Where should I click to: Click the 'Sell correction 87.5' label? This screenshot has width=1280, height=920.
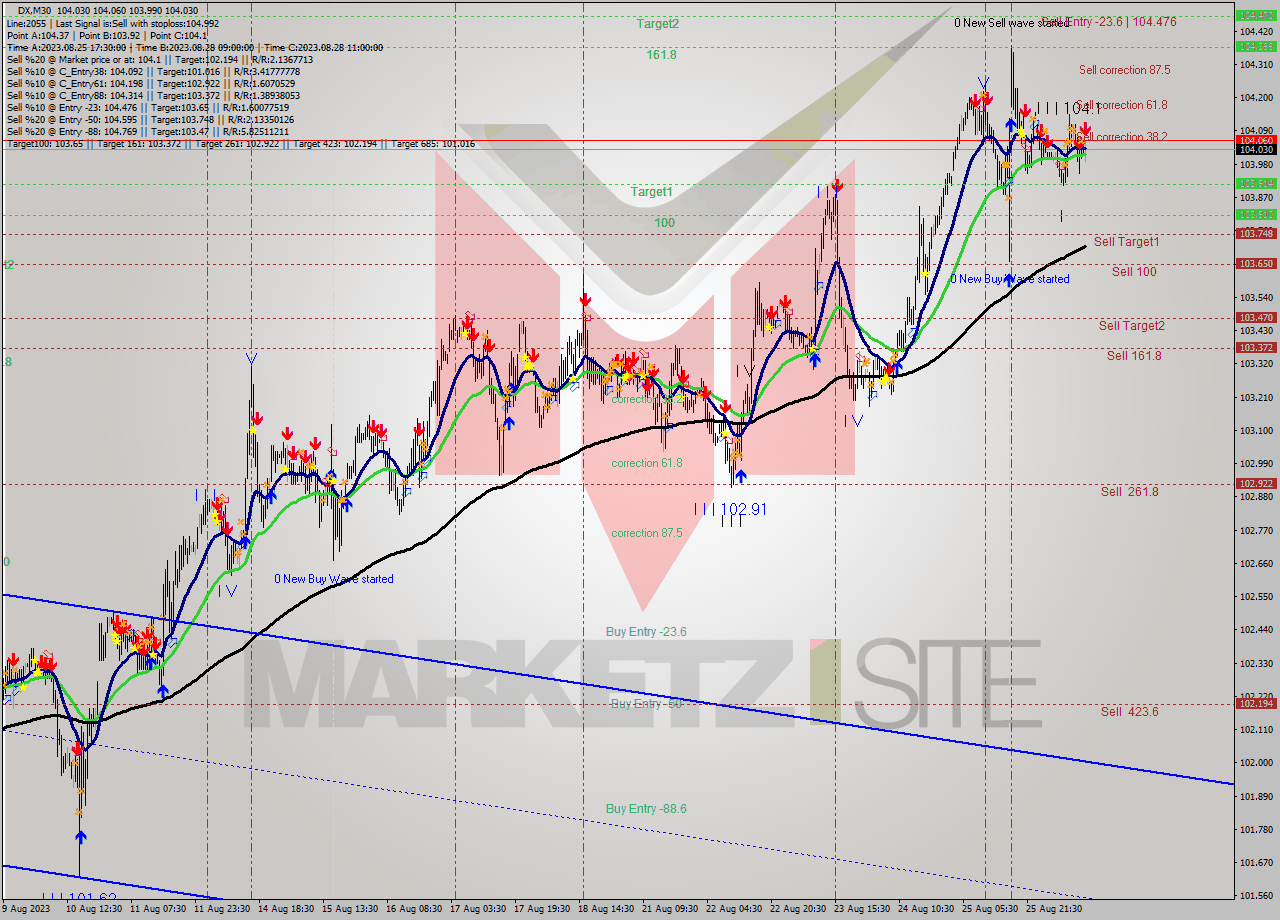point(1125,70)
